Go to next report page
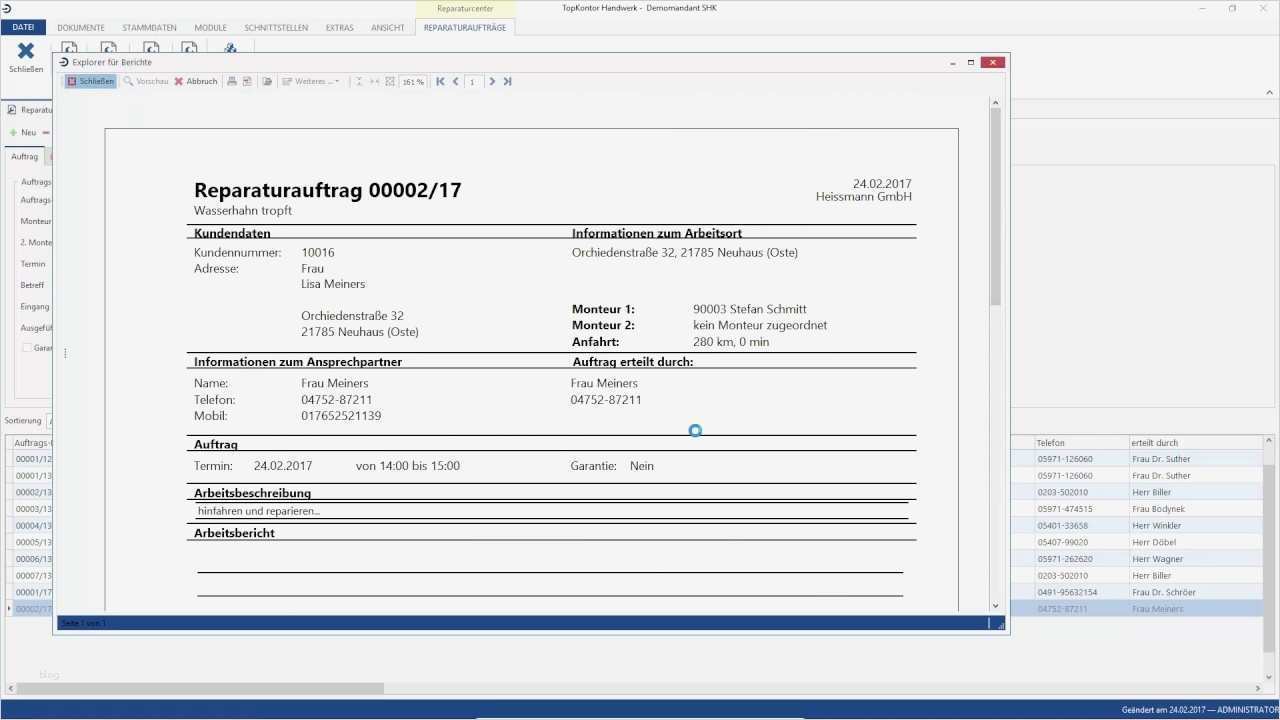The width and height of the screenshot is (1280, 720). click(x=492, y=81)
